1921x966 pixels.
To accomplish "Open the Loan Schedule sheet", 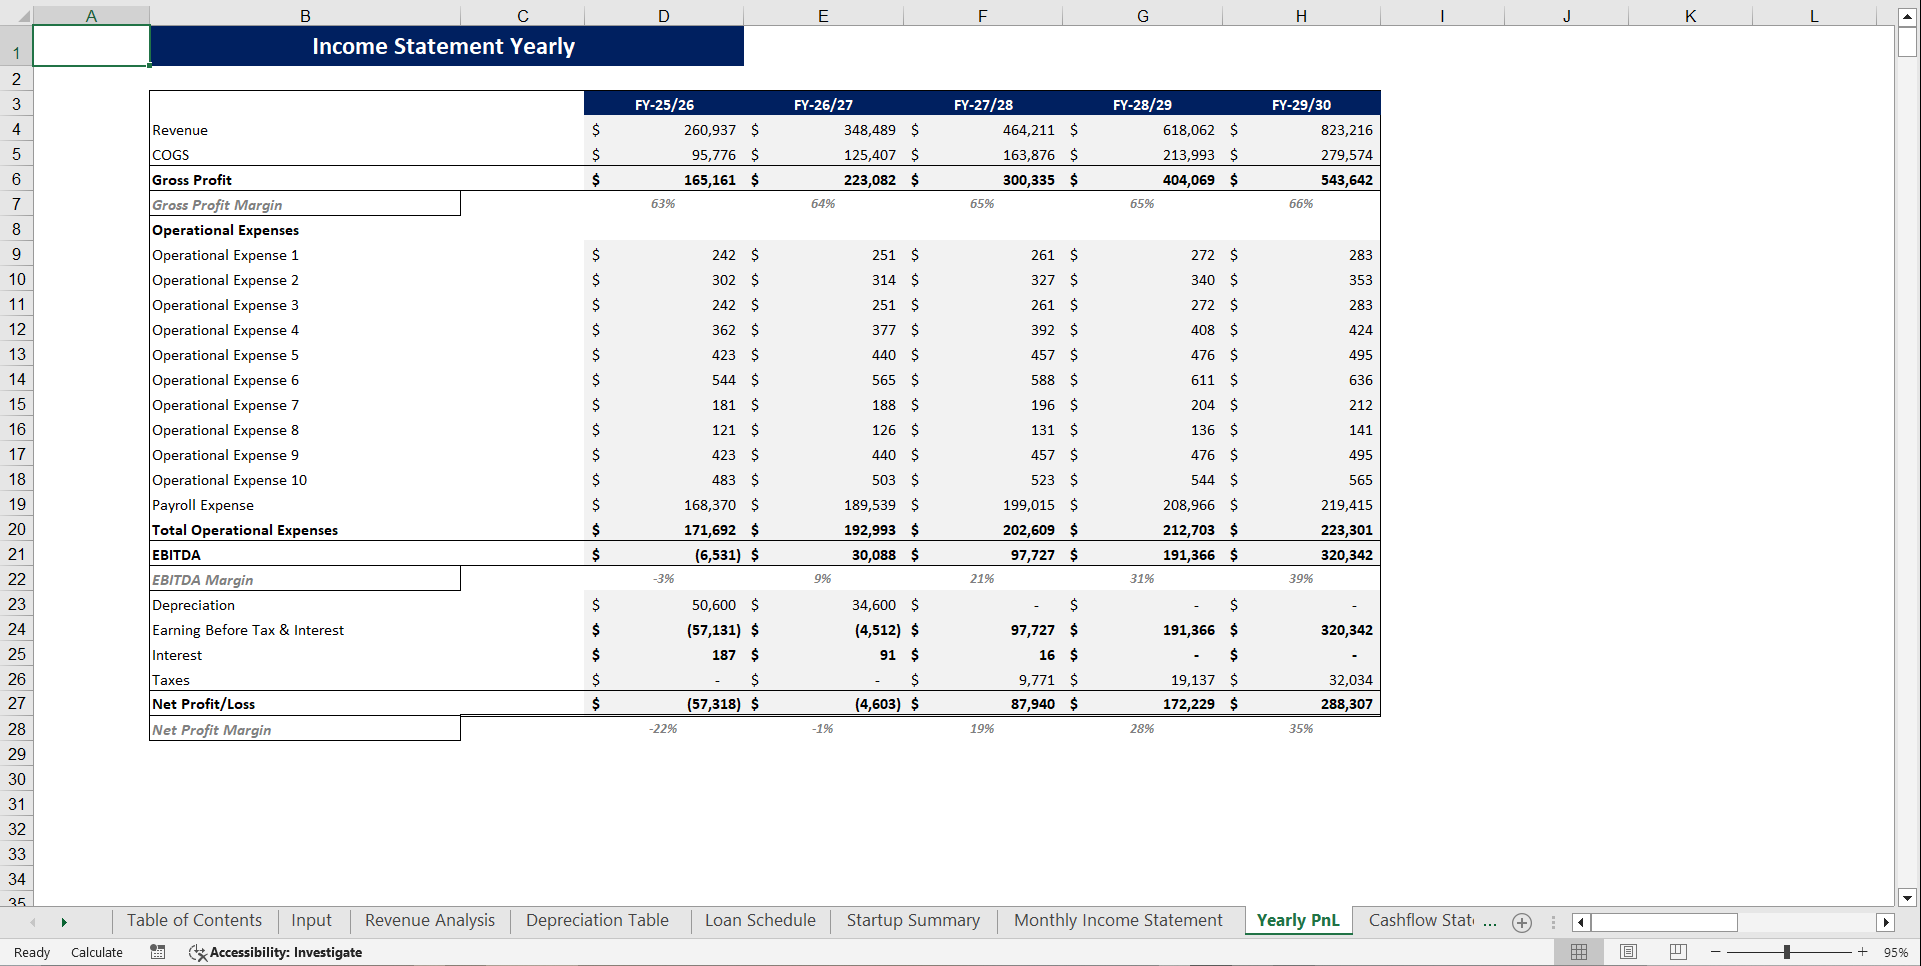I will (759, 920).
